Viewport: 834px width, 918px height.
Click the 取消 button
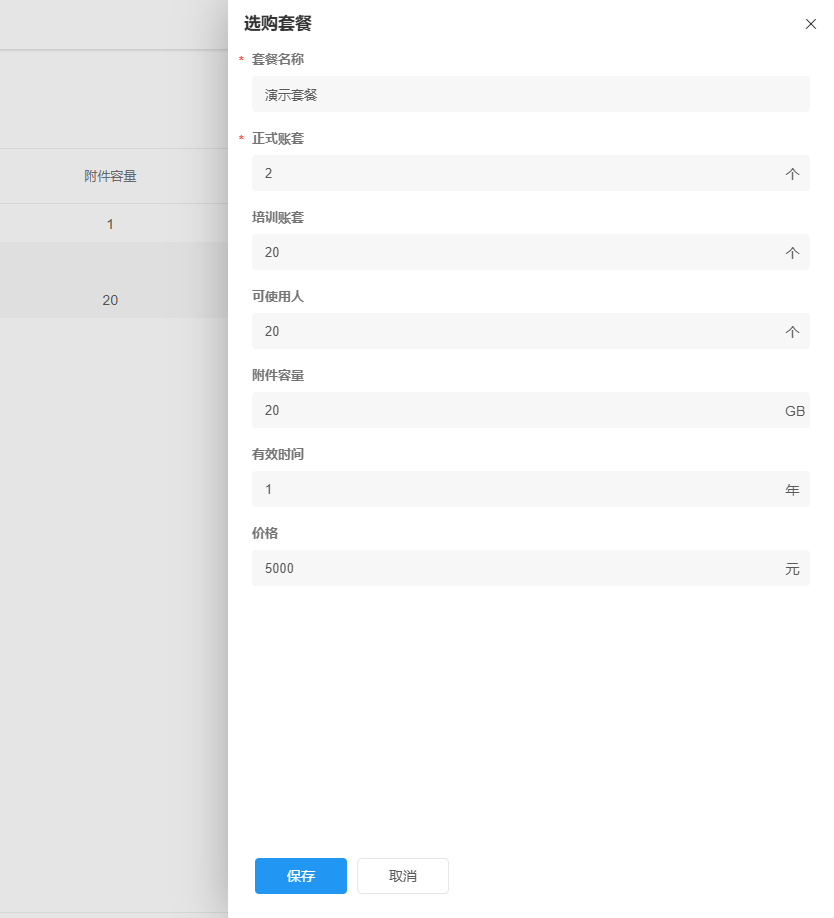point(403,876)
